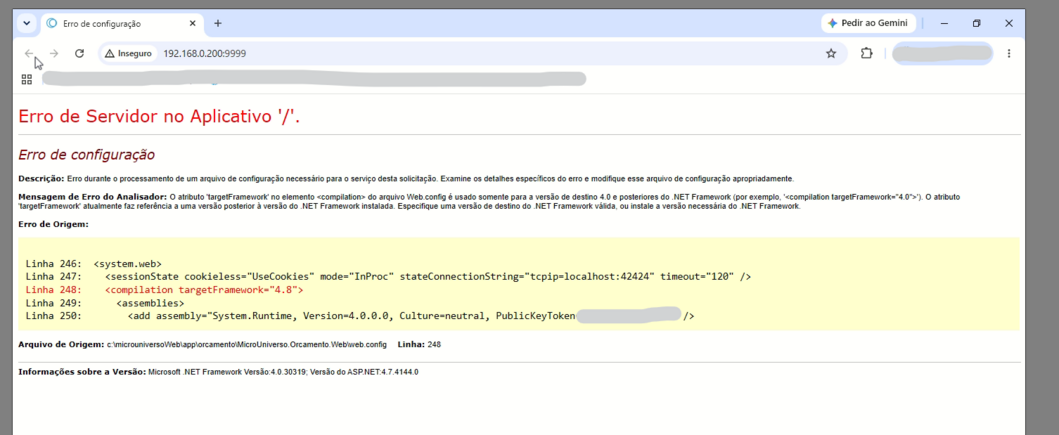Click the .NET Framework version 4.0.30319 text
This screenshot has height=435, width=1059.
click(228, 372)
